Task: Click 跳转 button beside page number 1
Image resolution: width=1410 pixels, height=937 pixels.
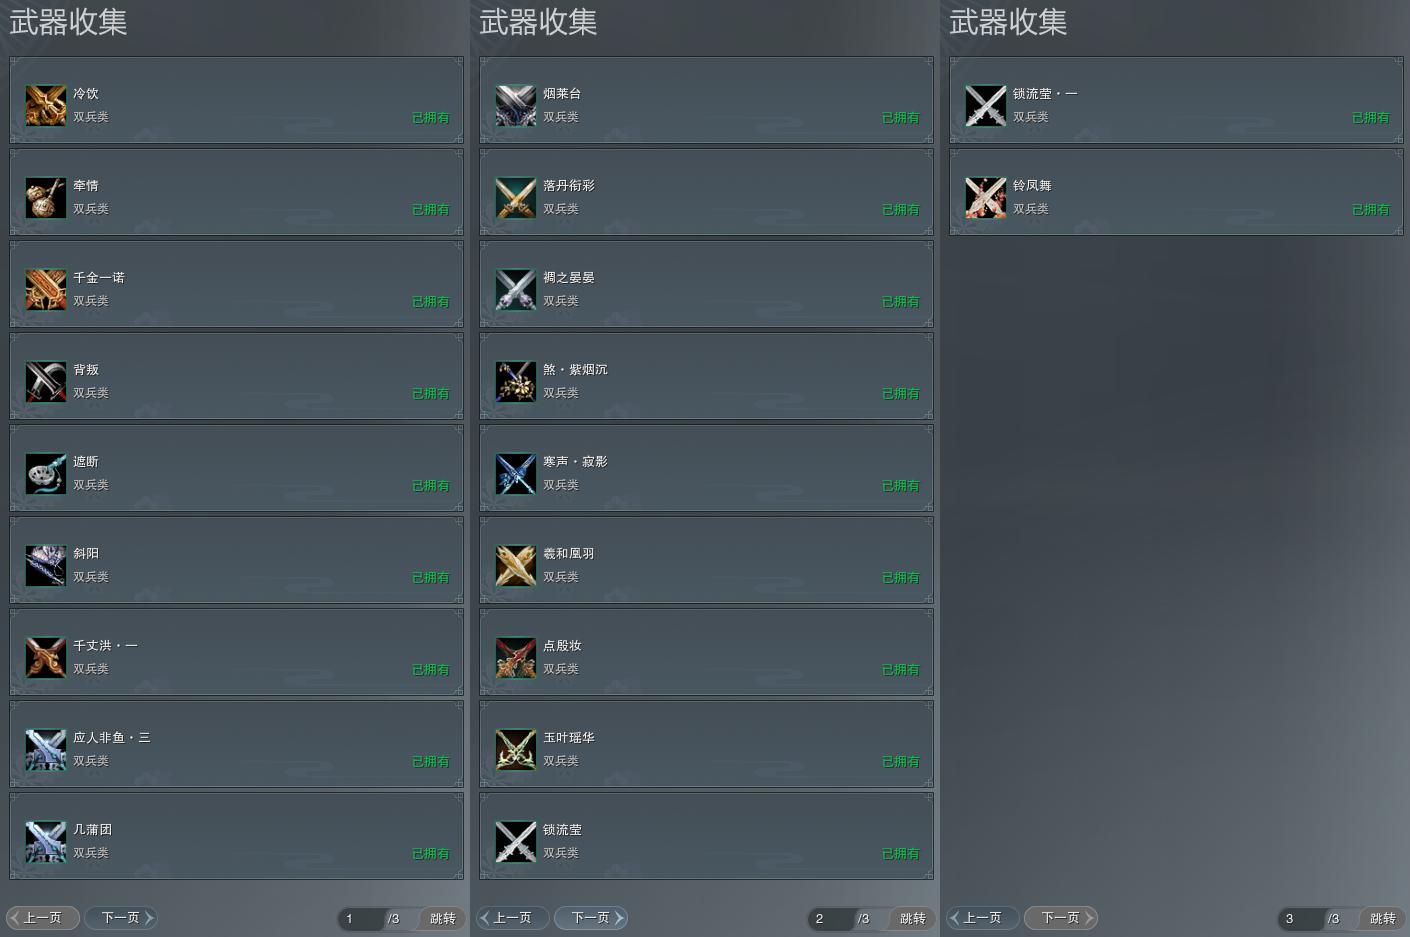Action: (442, 918)
